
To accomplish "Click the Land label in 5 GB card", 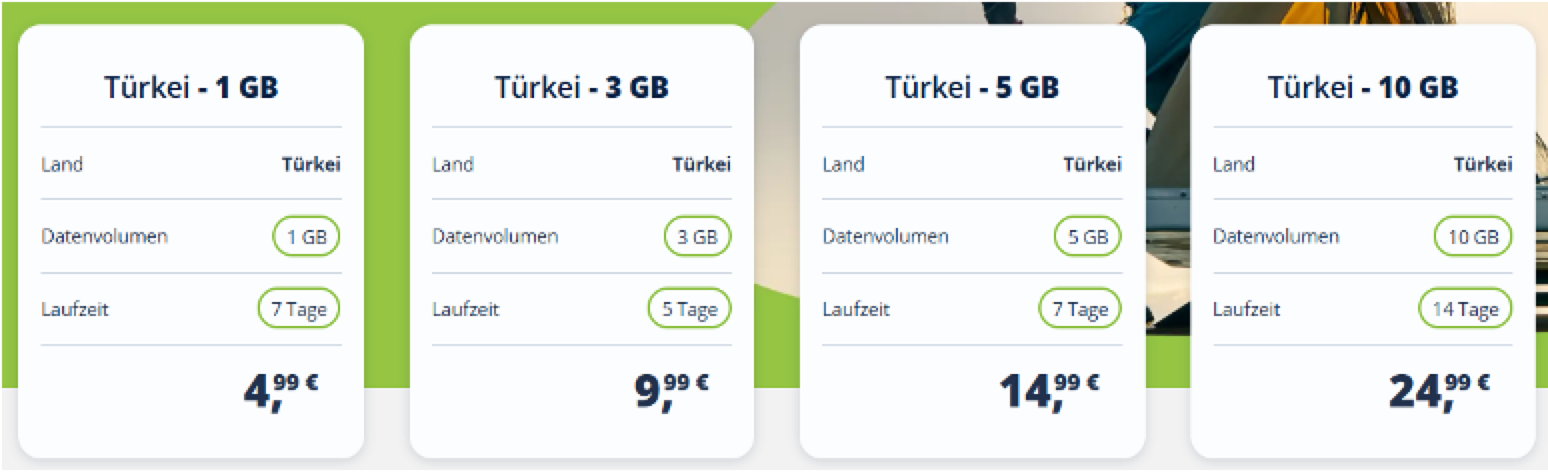I will point(843,164).
